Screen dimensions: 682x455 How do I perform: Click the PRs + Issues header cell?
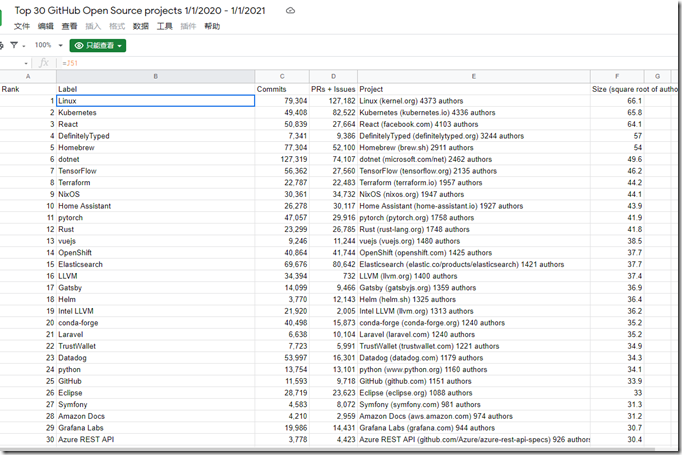334,89
